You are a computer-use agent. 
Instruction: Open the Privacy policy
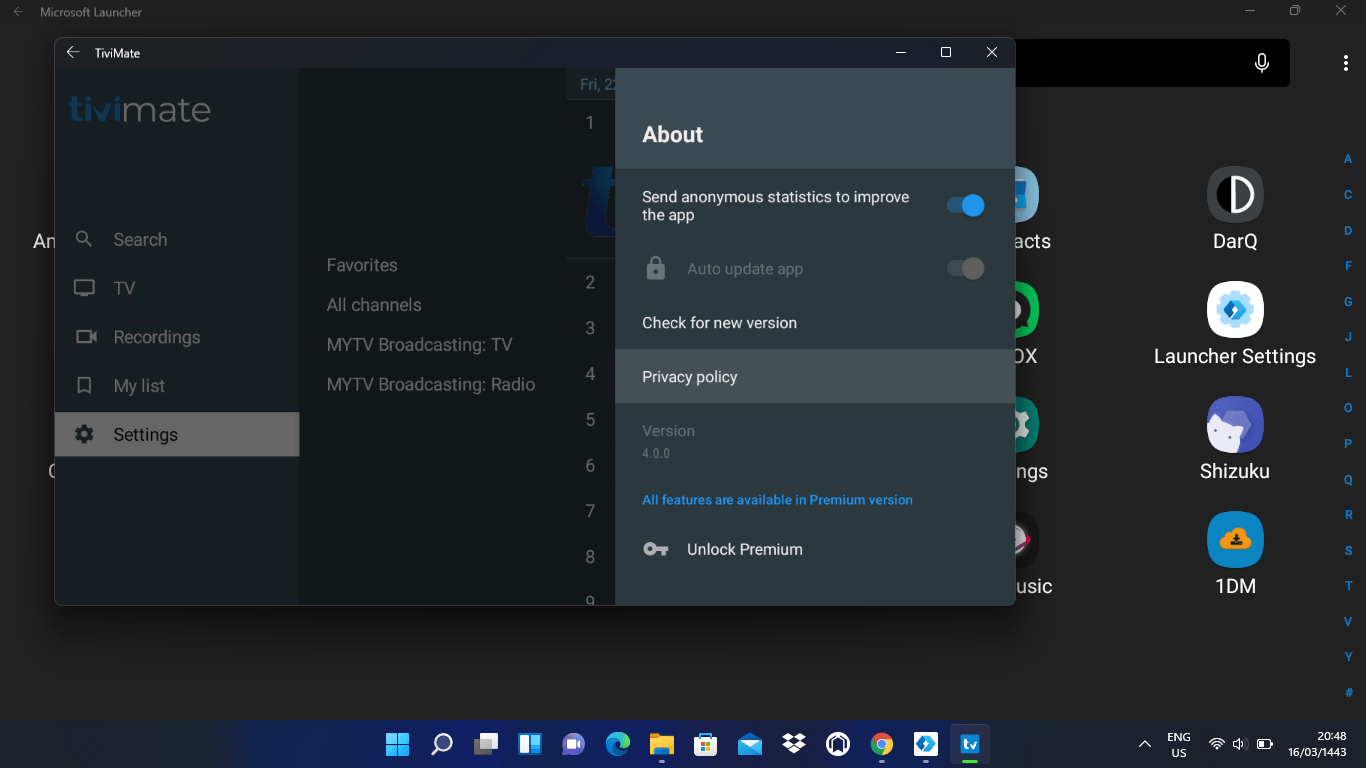[815, 377]
